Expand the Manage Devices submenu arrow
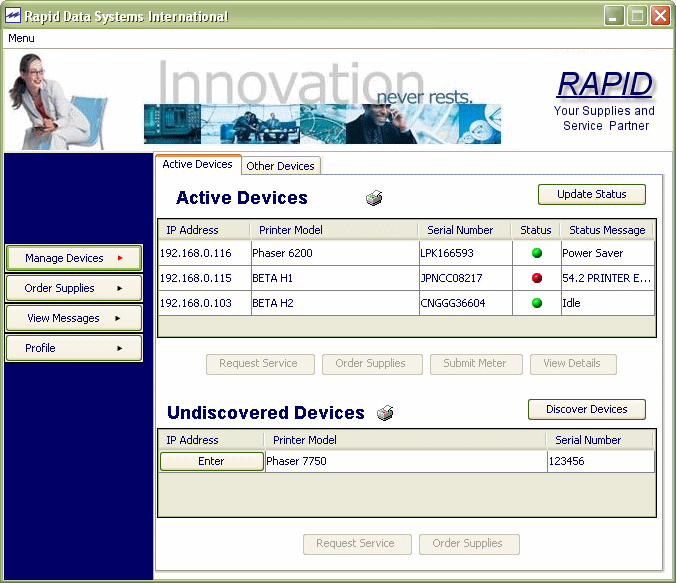676x583 pixels. click(120, 258)
